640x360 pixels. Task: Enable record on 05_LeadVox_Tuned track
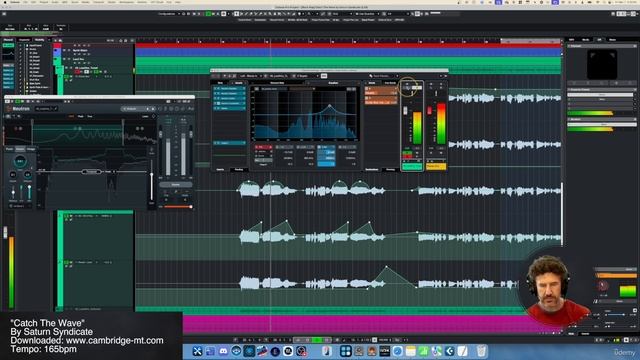coord(77,72)
